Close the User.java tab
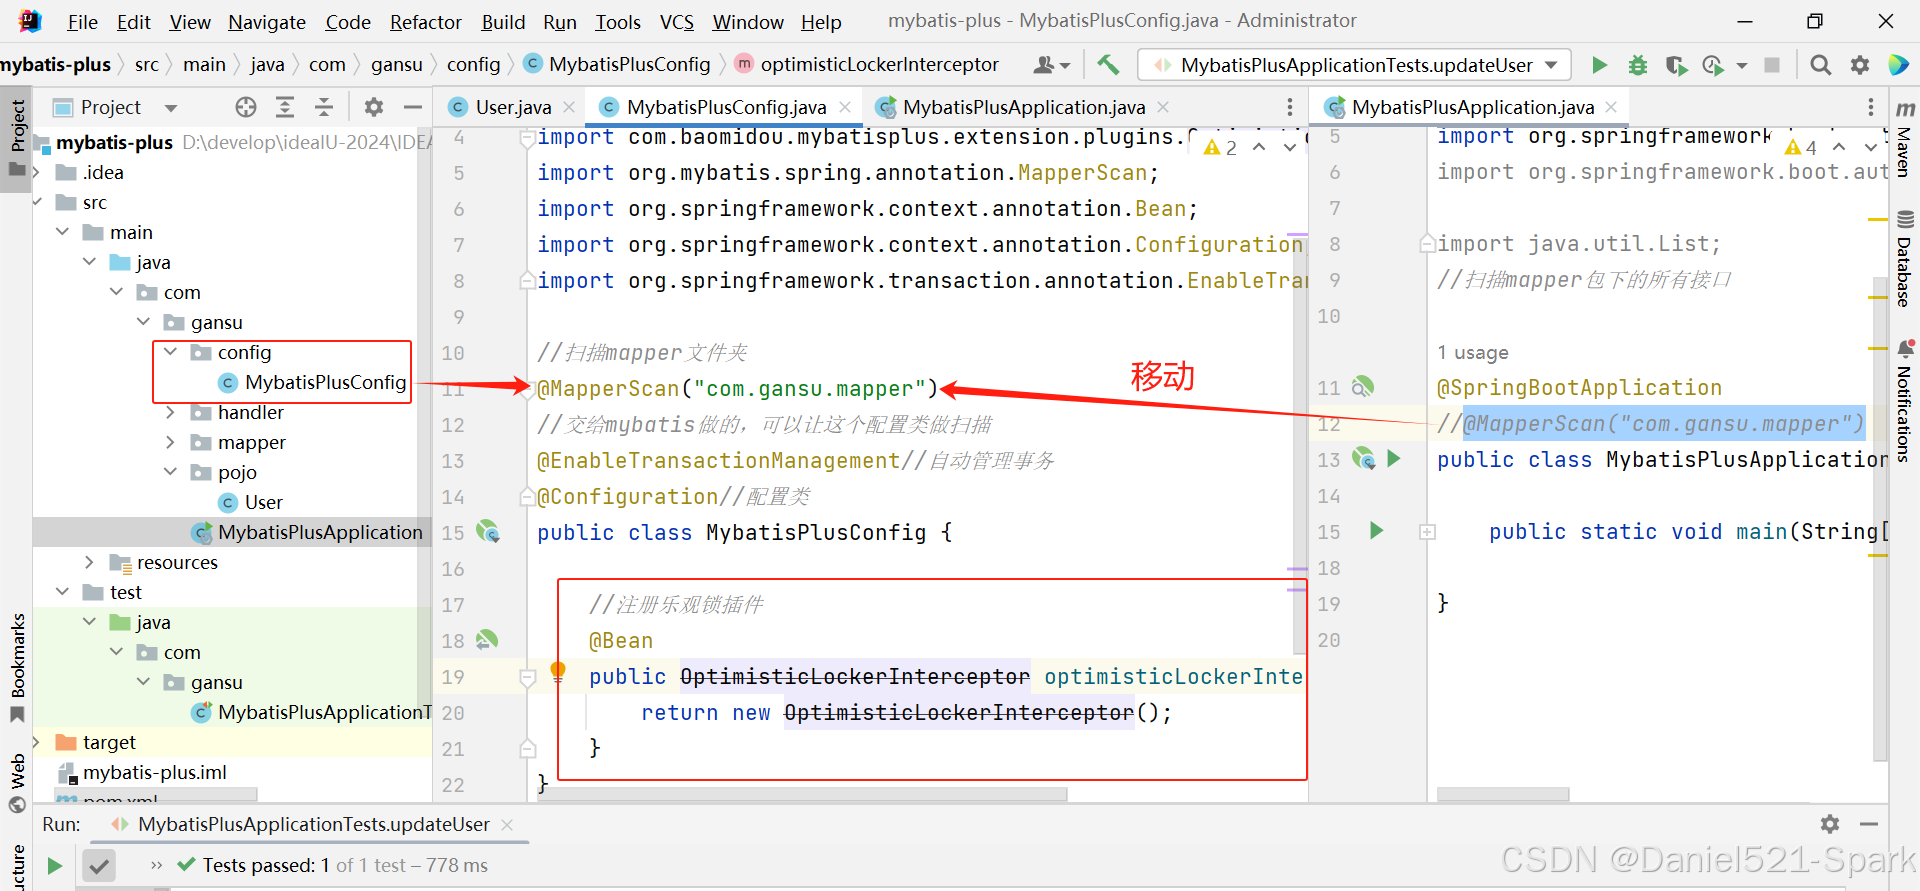The width and height of the screenshot is (1920, 891). 569,107
